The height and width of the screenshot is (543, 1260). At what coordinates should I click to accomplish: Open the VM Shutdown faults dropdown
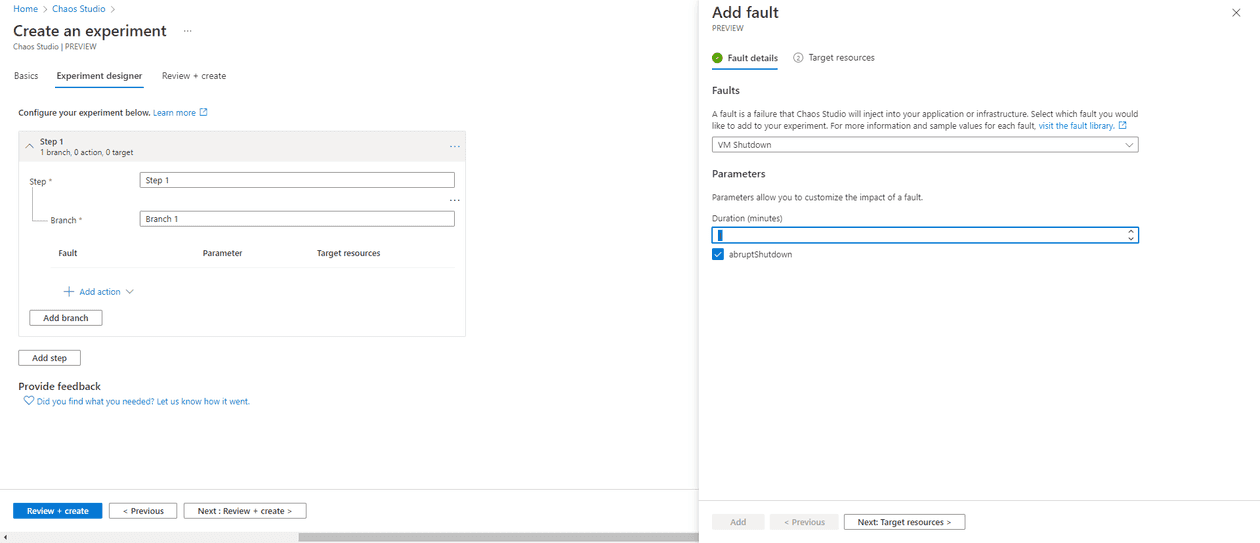click(x=925, y=145)
